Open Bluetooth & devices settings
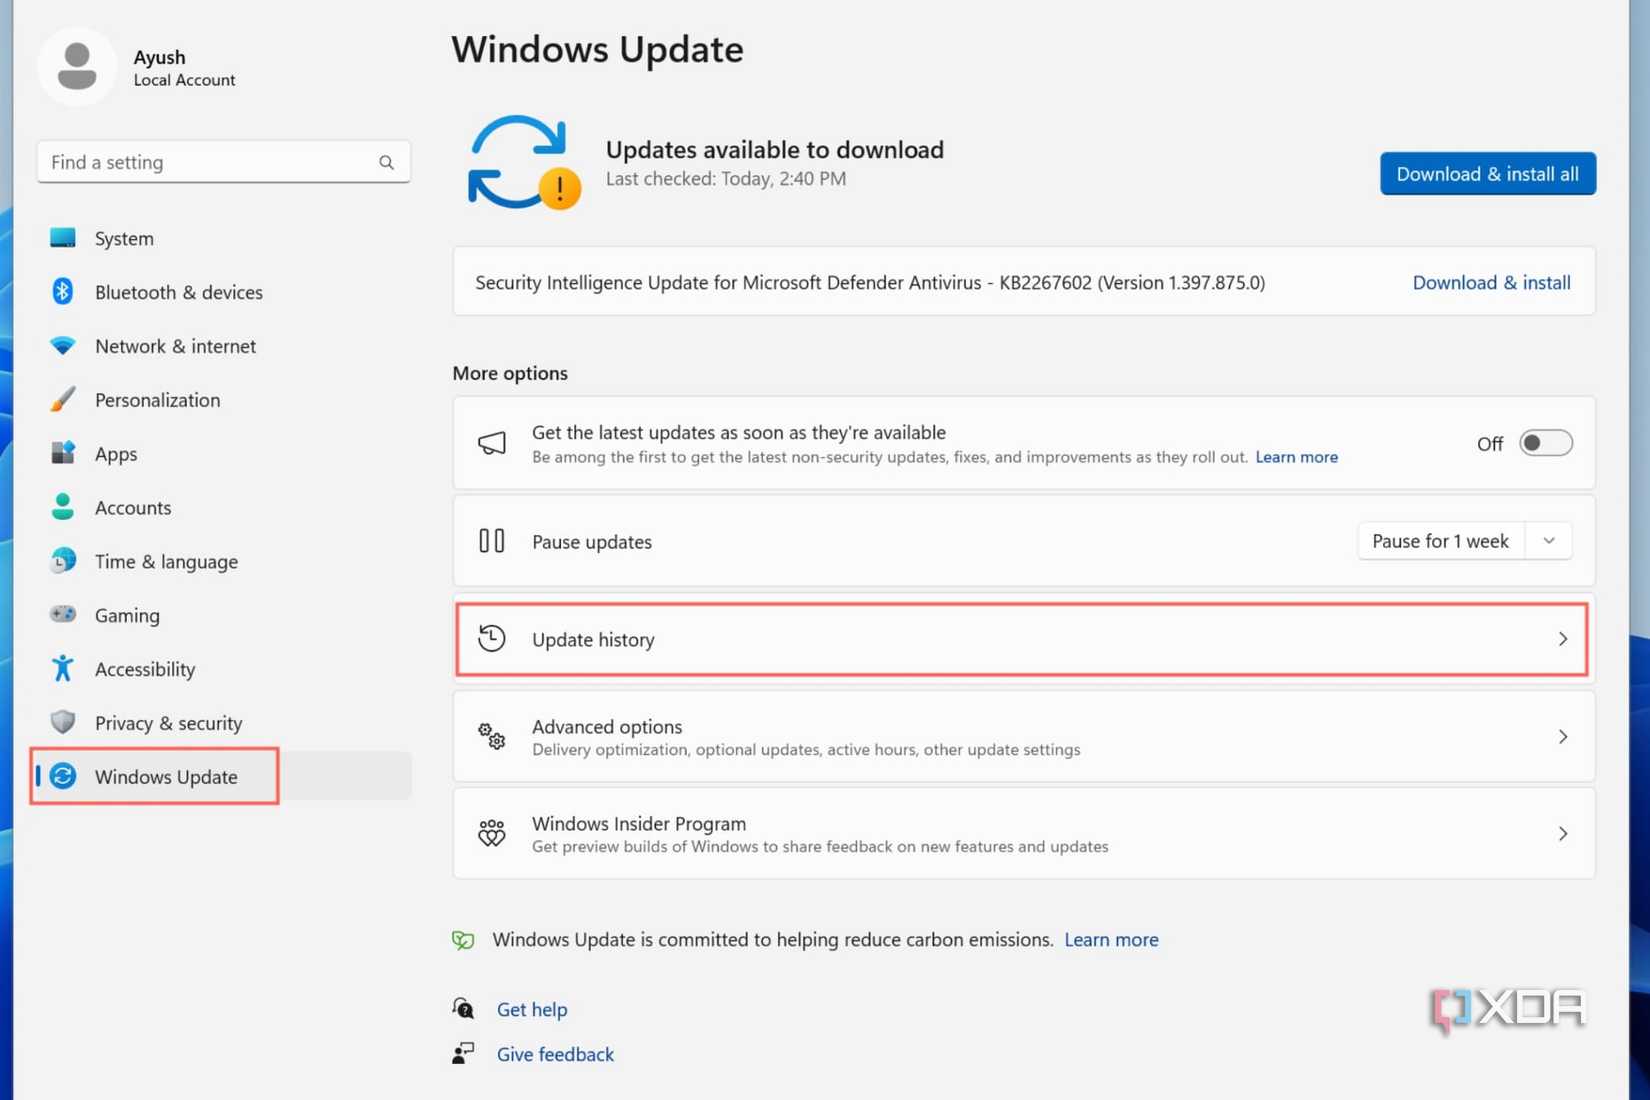 click(62, 291)
